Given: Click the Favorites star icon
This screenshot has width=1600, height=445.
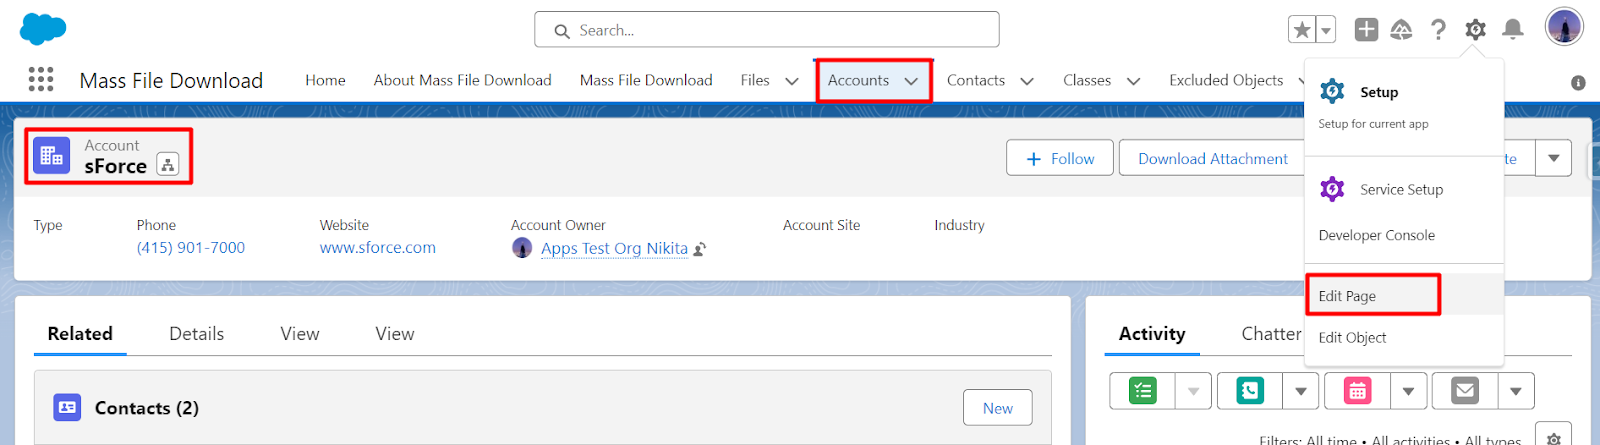Looking at the screenshot, I should click(x=1302, y=30).
